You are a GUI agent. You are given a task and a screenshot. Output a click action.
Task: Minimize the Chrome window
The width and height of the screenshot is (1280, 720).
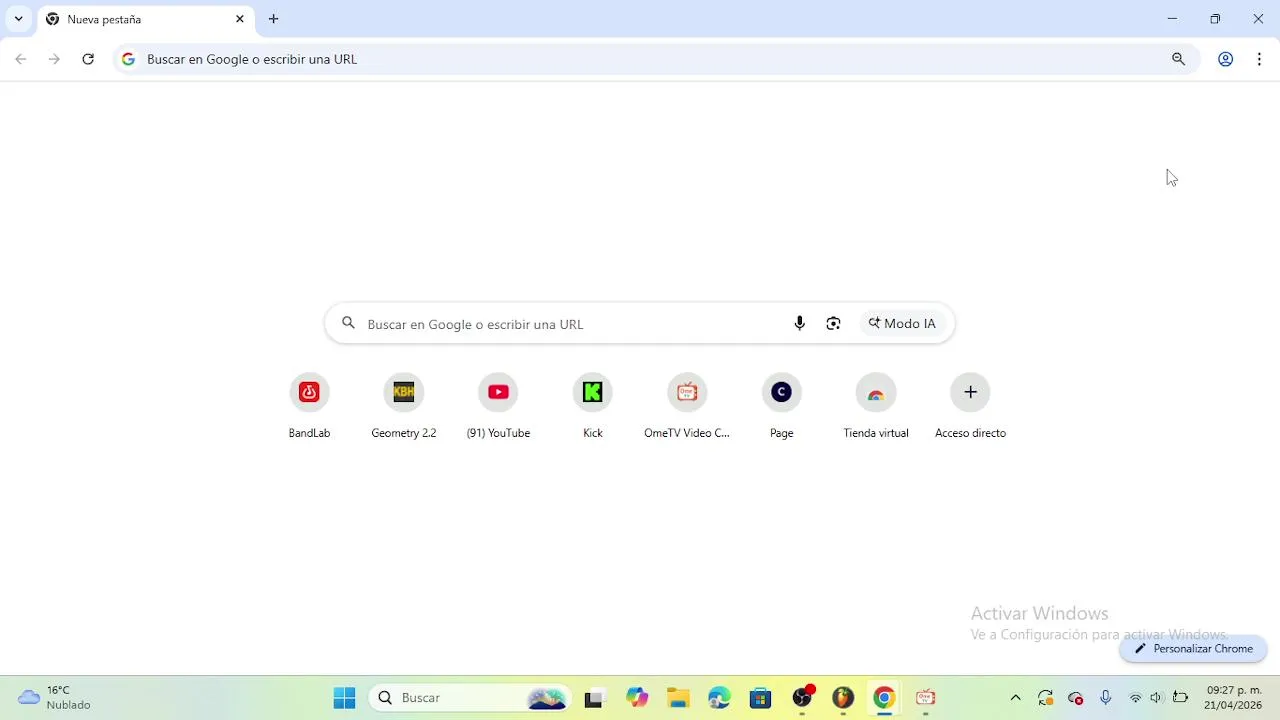(1172, 19)
